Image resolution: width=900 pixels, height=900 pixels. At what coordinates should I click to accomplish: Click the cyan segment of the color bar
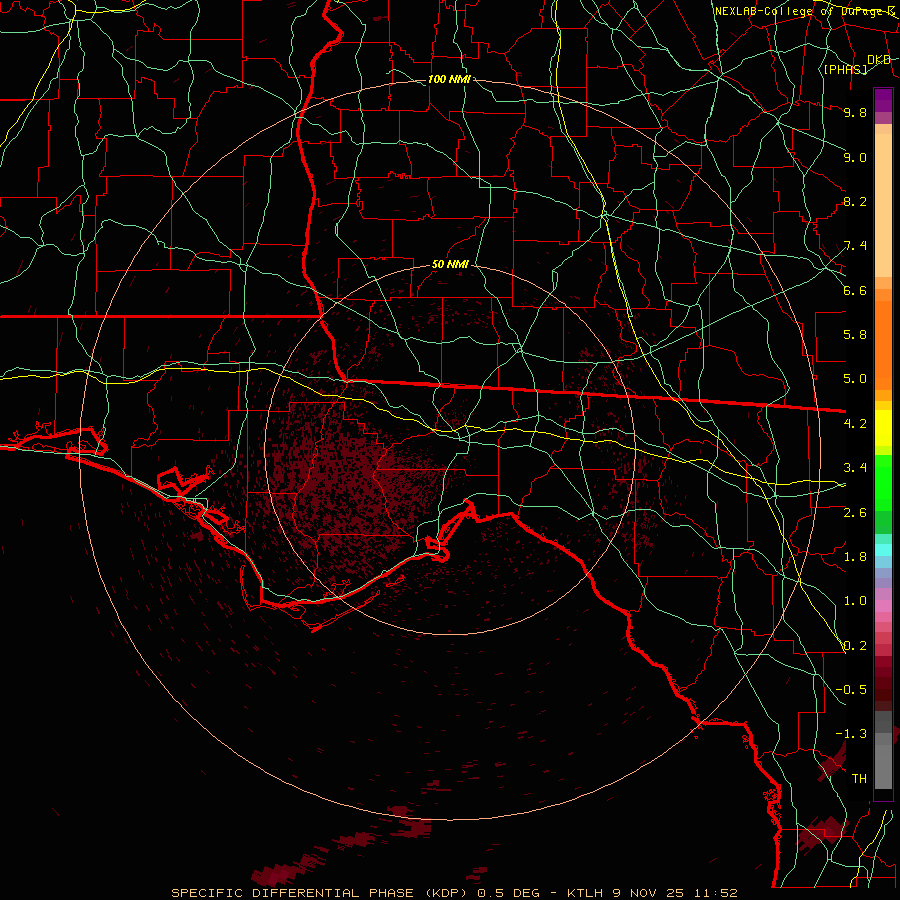(883, 550)
